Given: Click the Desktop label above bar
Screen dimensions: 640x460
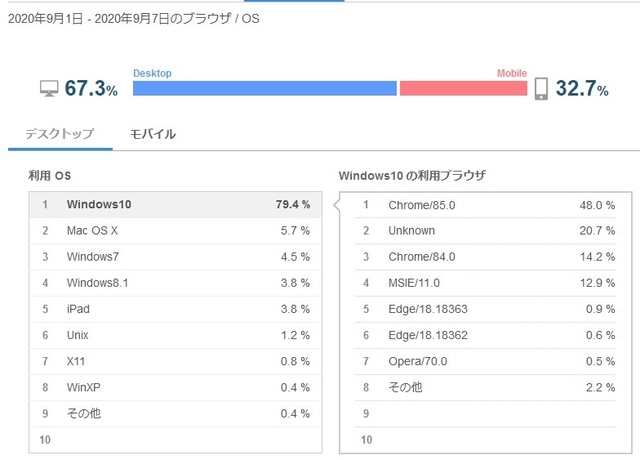Looking at the screenshot, I should point(152,73).
